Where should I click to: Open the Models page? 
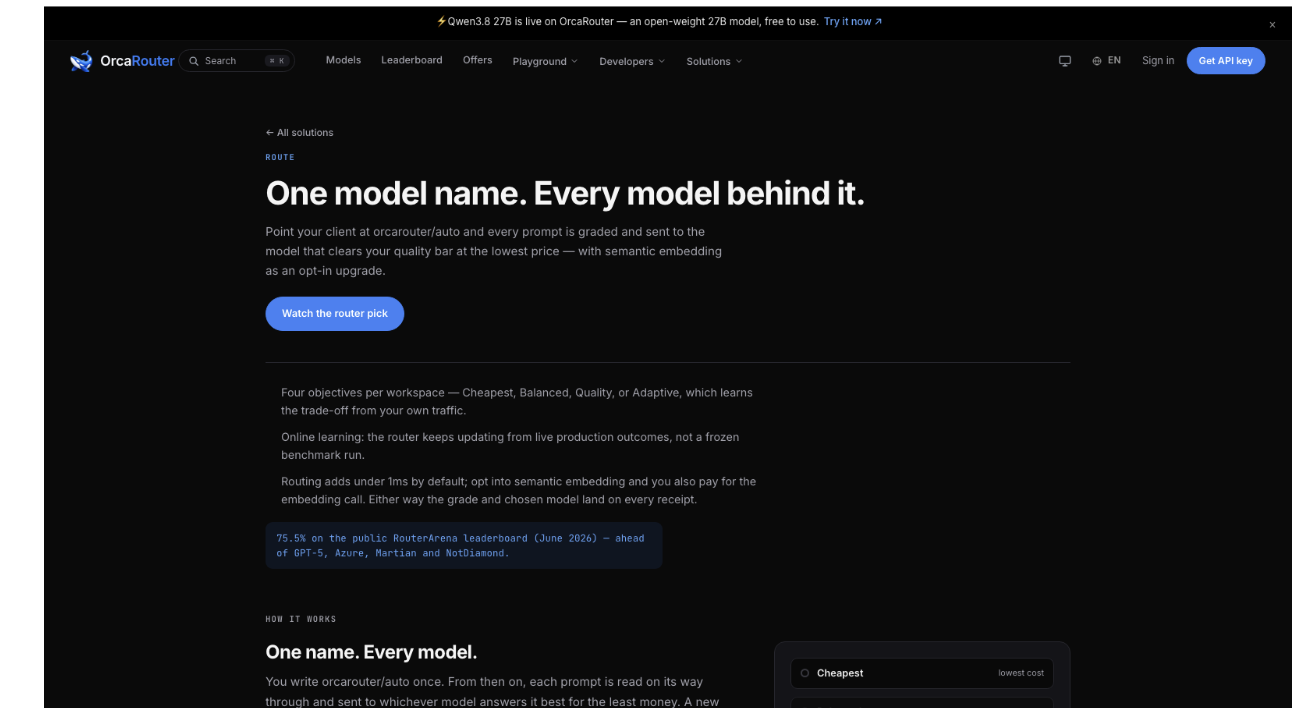343,60
